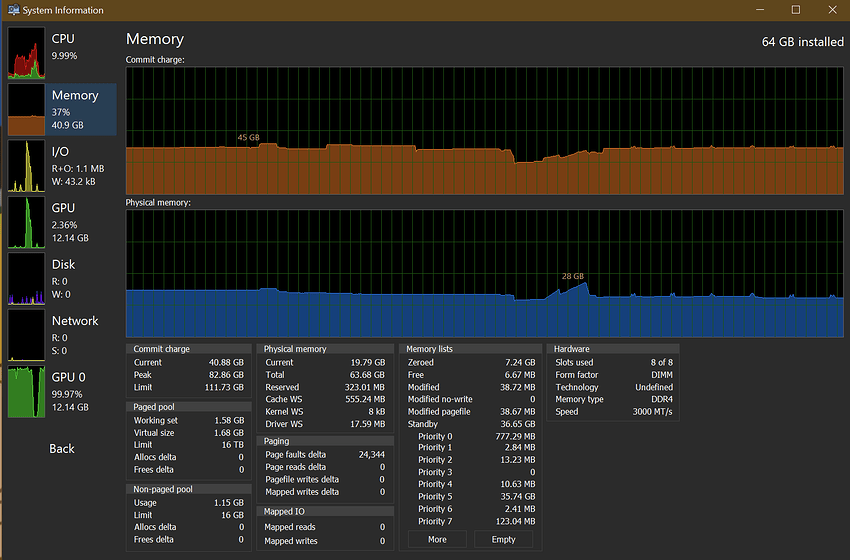Open the Disk activity graph thumbnail
The width and height of the screenshot is (850, 560).
(x=27, y=279)
